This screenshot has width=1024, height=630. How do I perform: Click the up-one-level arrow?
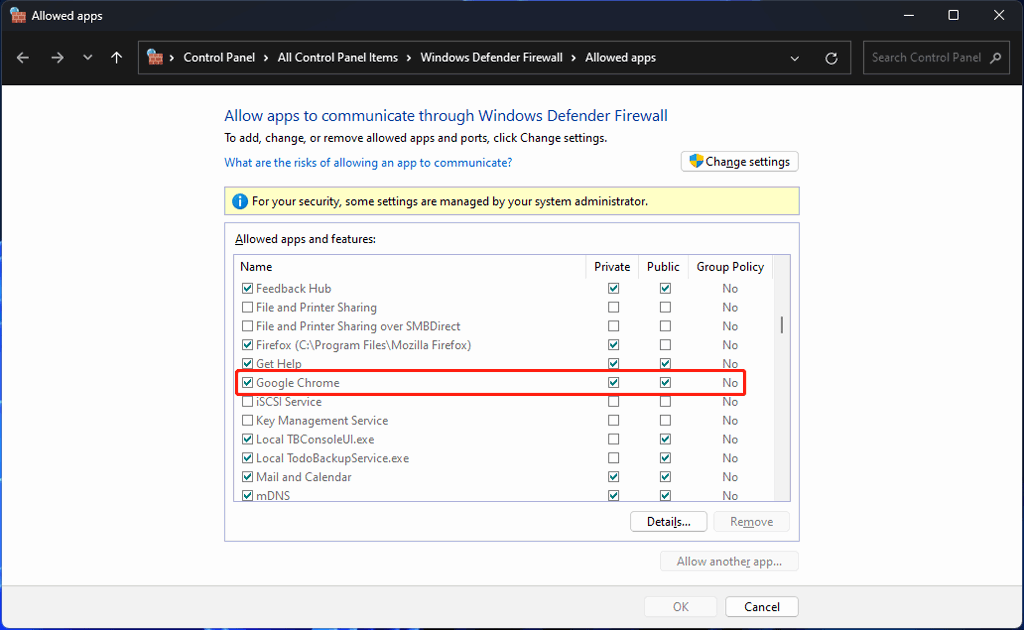click(116, 57)
